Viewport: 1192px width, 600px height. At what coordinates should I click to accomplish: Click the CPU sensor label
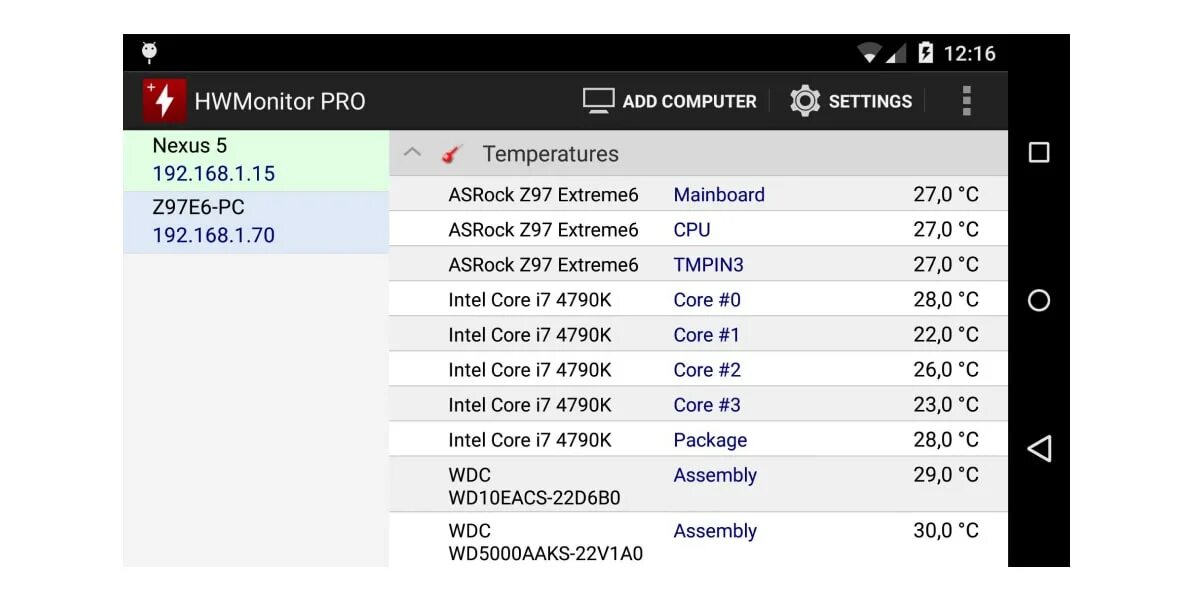[692, 230]
